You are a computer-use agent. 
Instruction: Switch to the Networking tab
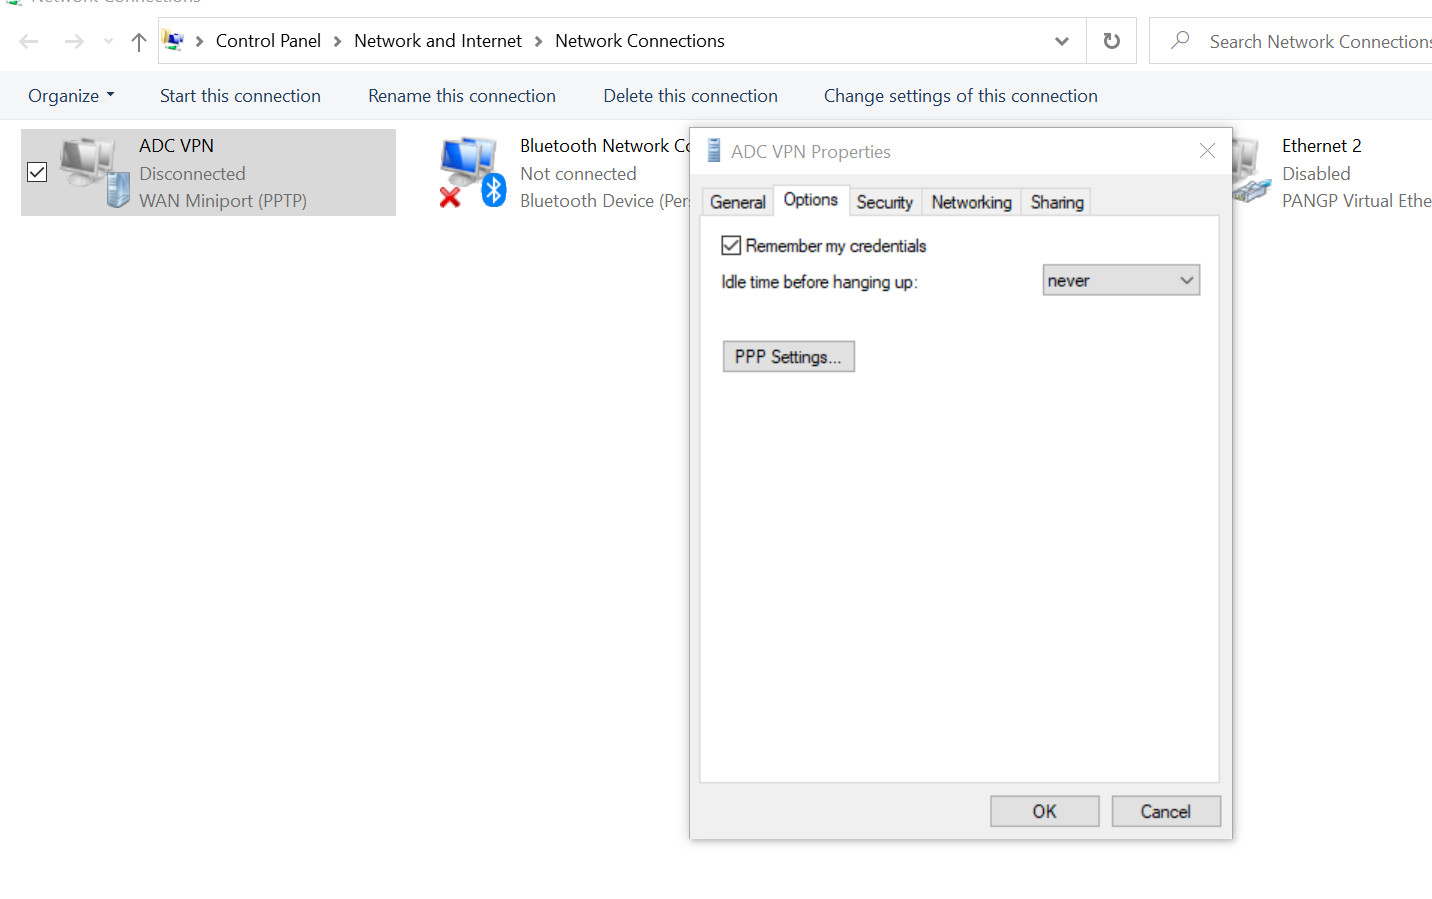(x=971, y=202)
